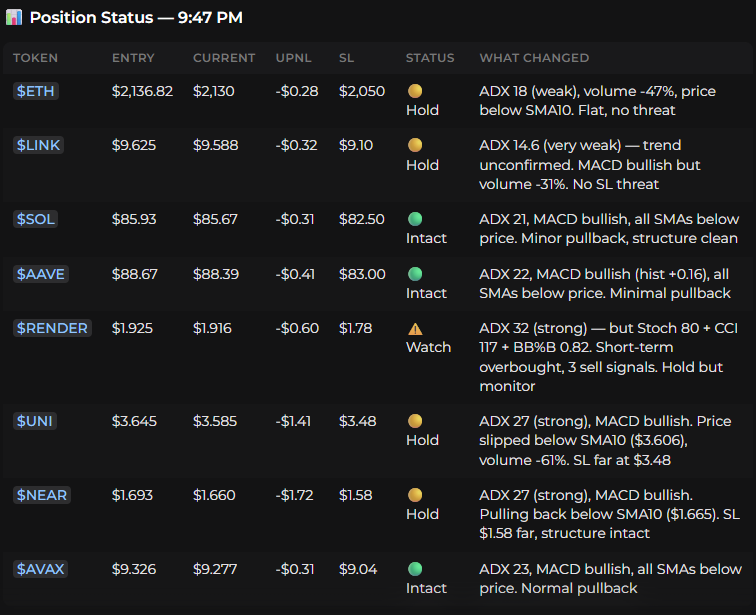Click the bar chart icon beside Position Status

(14, 17)
